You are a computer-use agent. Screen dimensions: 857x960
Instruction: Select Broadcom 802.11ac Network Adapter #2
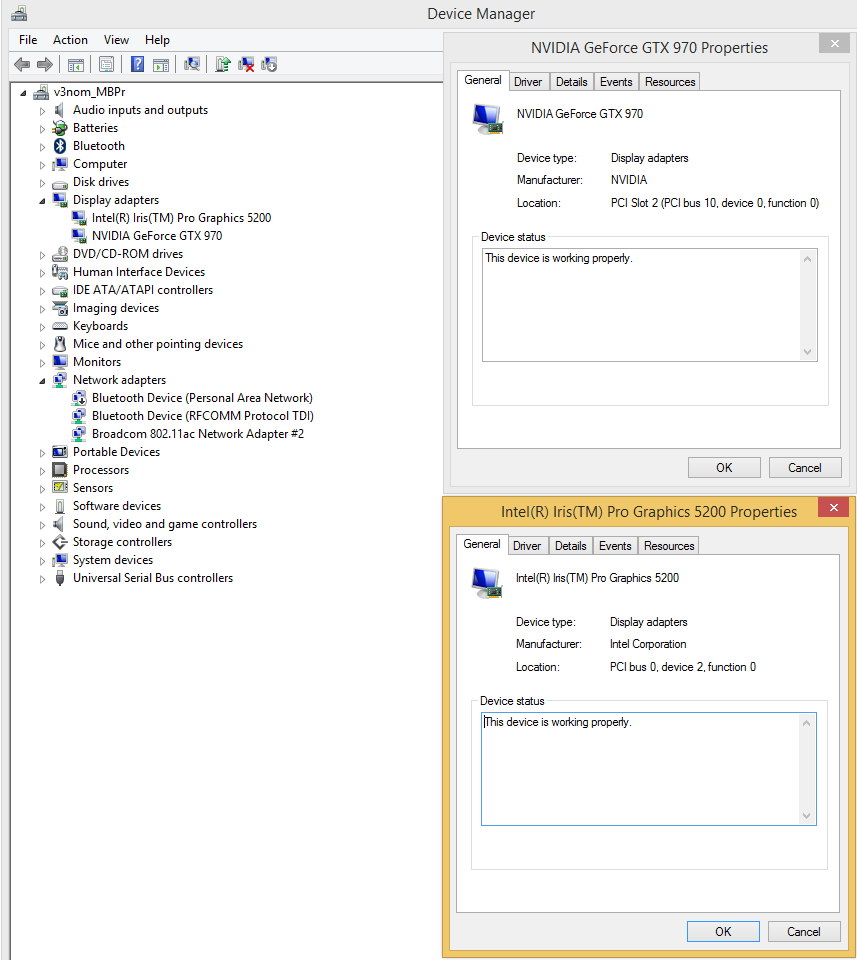coord(198,434)
